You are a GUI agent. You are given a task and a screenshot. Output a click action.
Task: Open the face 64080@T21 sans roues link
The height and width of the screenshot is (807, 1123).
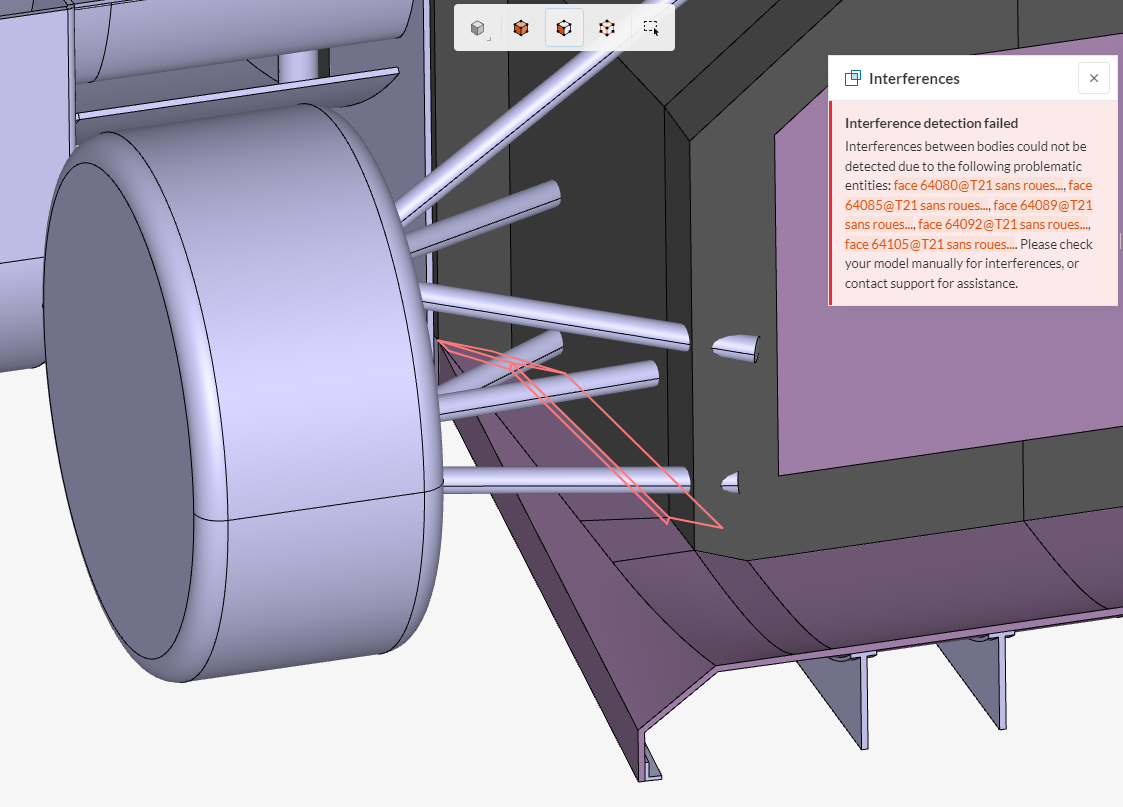pos(975,185)
